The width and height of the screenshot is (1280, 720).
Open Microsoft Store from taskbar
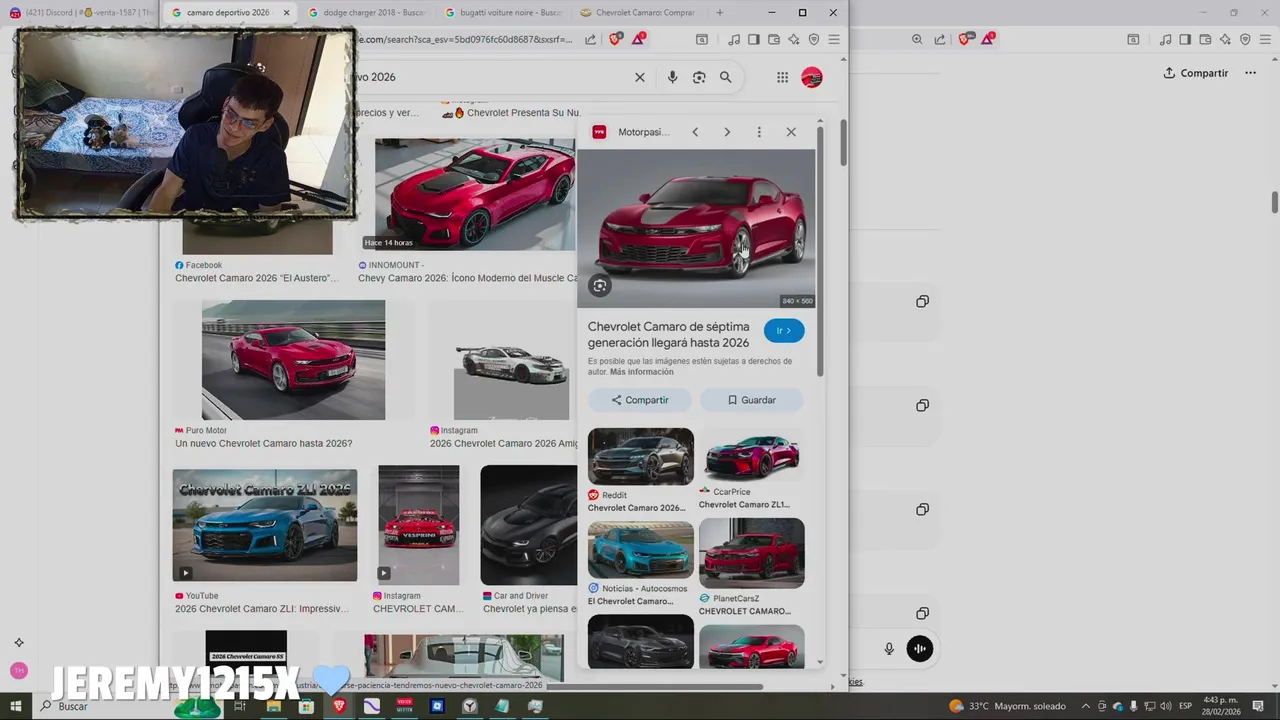(x=306, y=706)
